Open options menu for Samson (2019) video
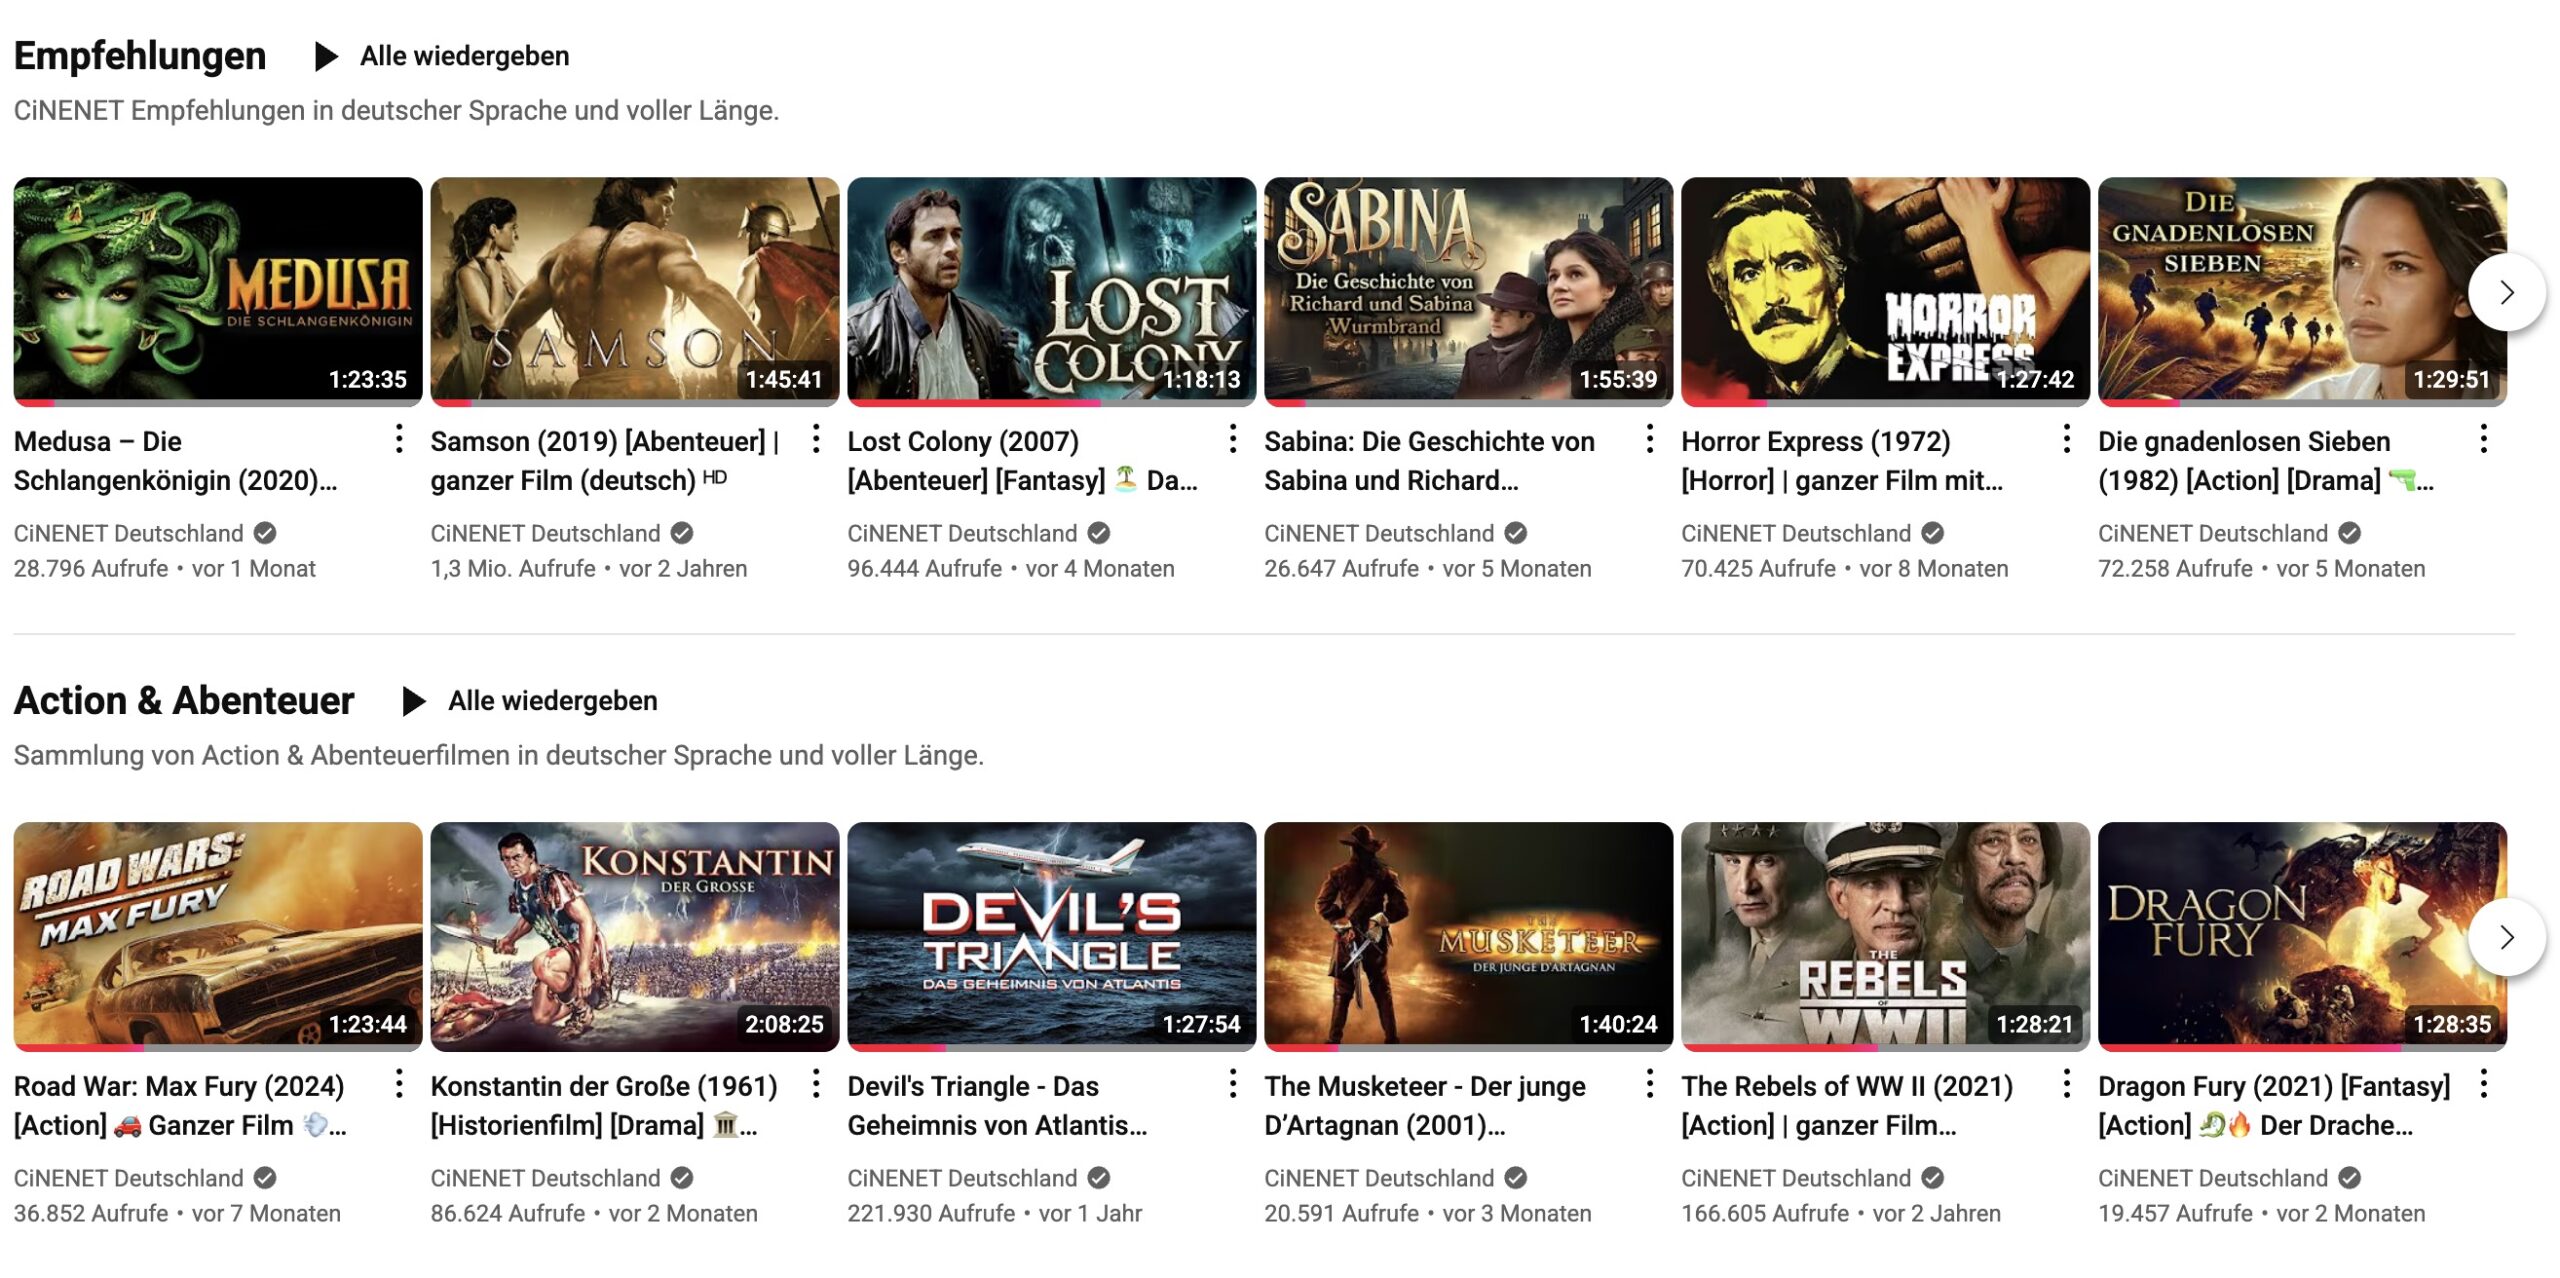The image size is (2560, 1278). 816,439
